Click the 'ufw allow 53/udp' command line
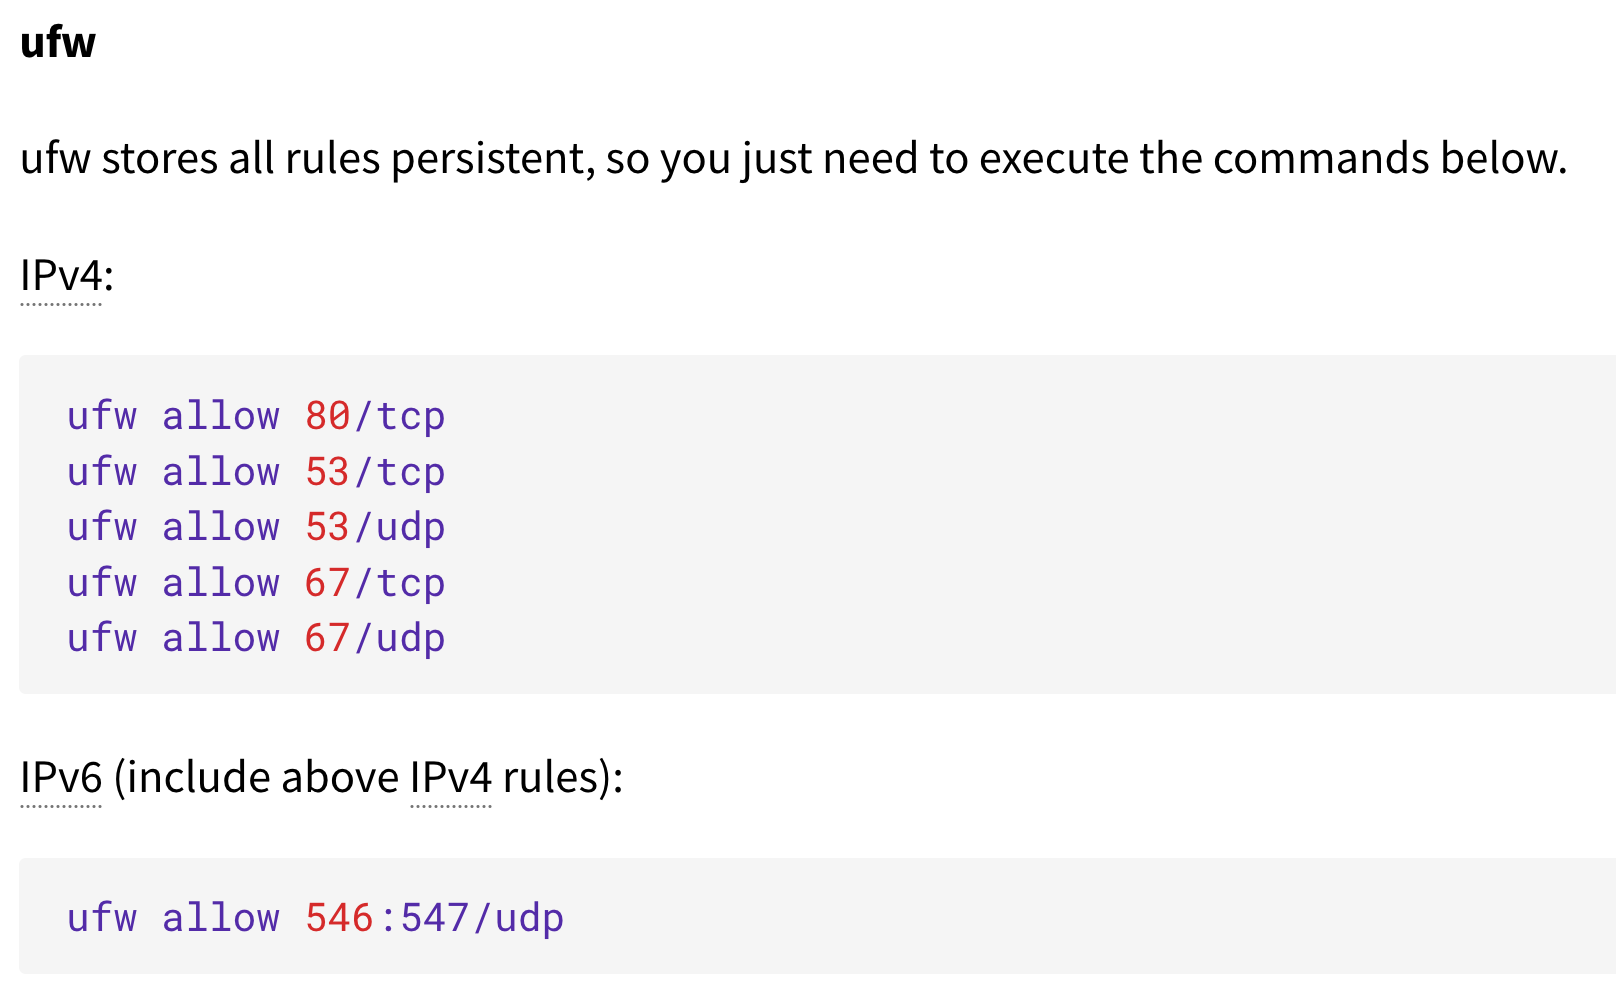The width and height of the screenshot is (1616, 986). [256, 527]
